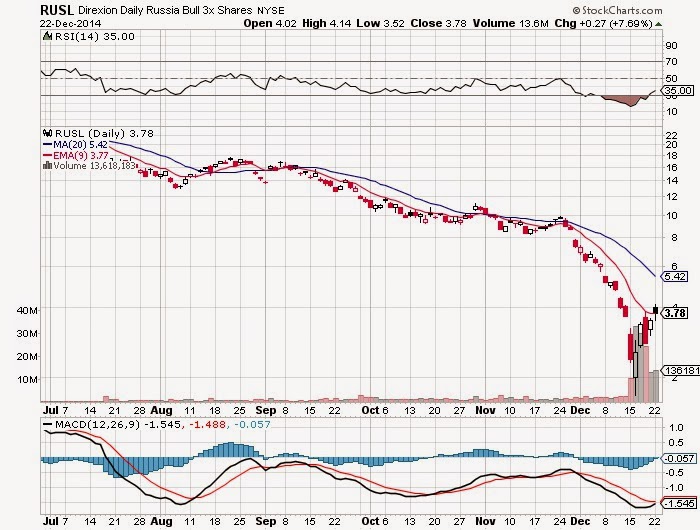The width and height of the screenshot is (700, 530).
Task: Click the RUSL (Daily) 3.78 label
Action: (104, 134)
